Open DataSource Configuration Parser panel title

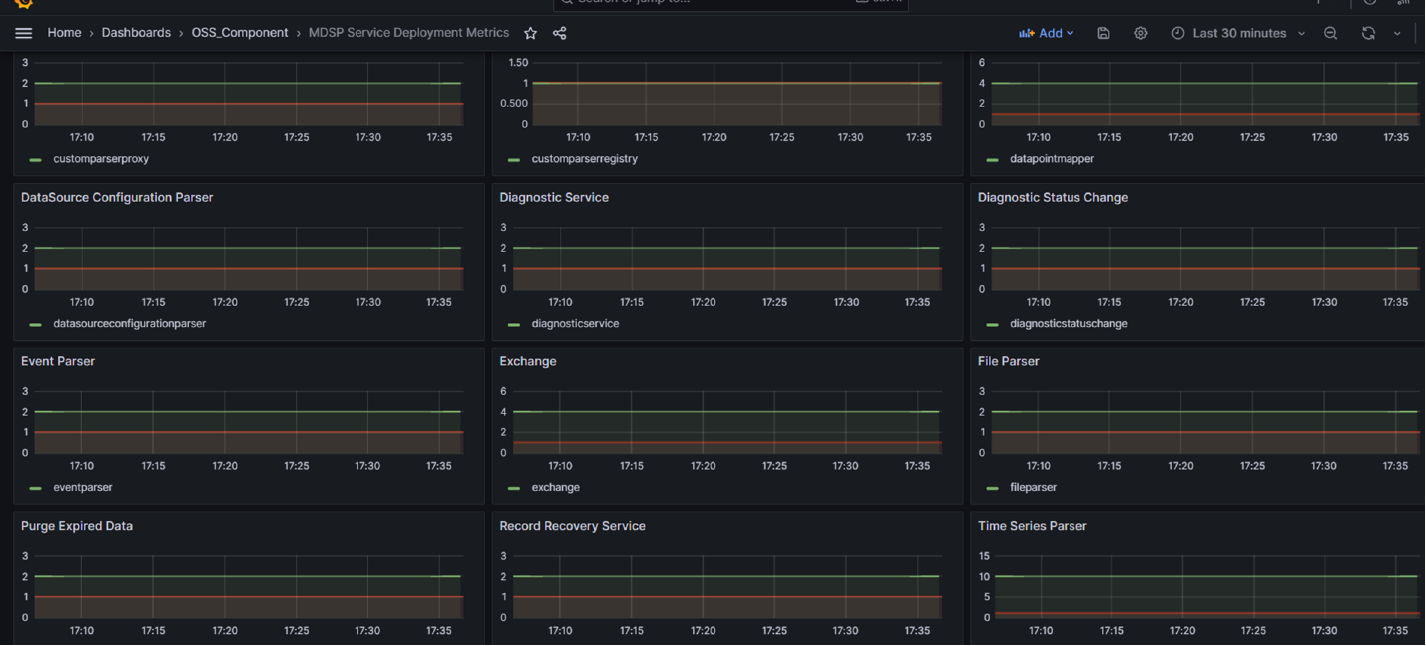coord(117,197)
